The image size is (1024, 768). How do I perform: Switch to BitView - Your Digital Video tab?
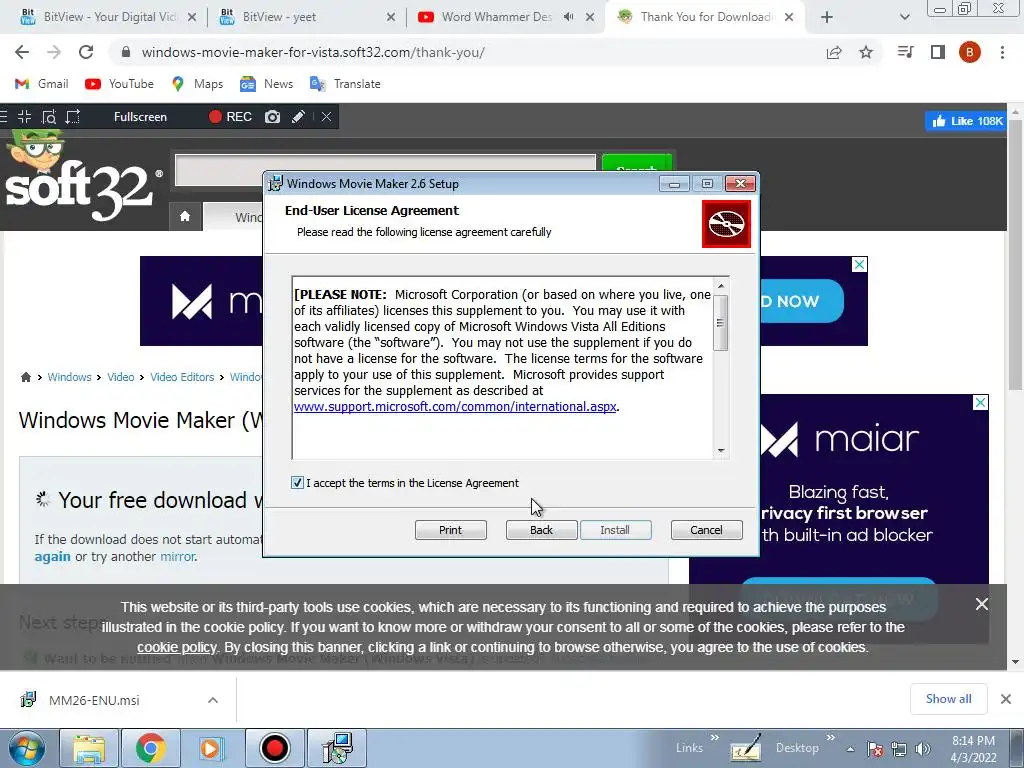click(108, 17)
